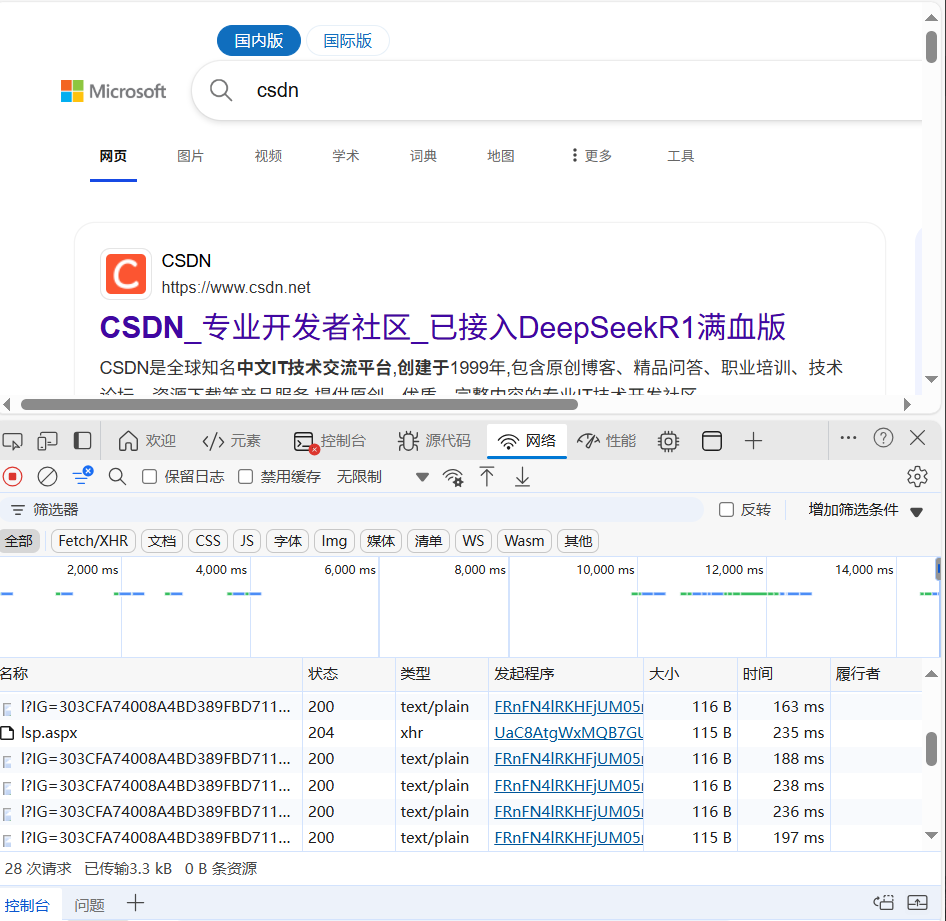Open network settings gear icon
946x921 pixels.
click(917, 476)
